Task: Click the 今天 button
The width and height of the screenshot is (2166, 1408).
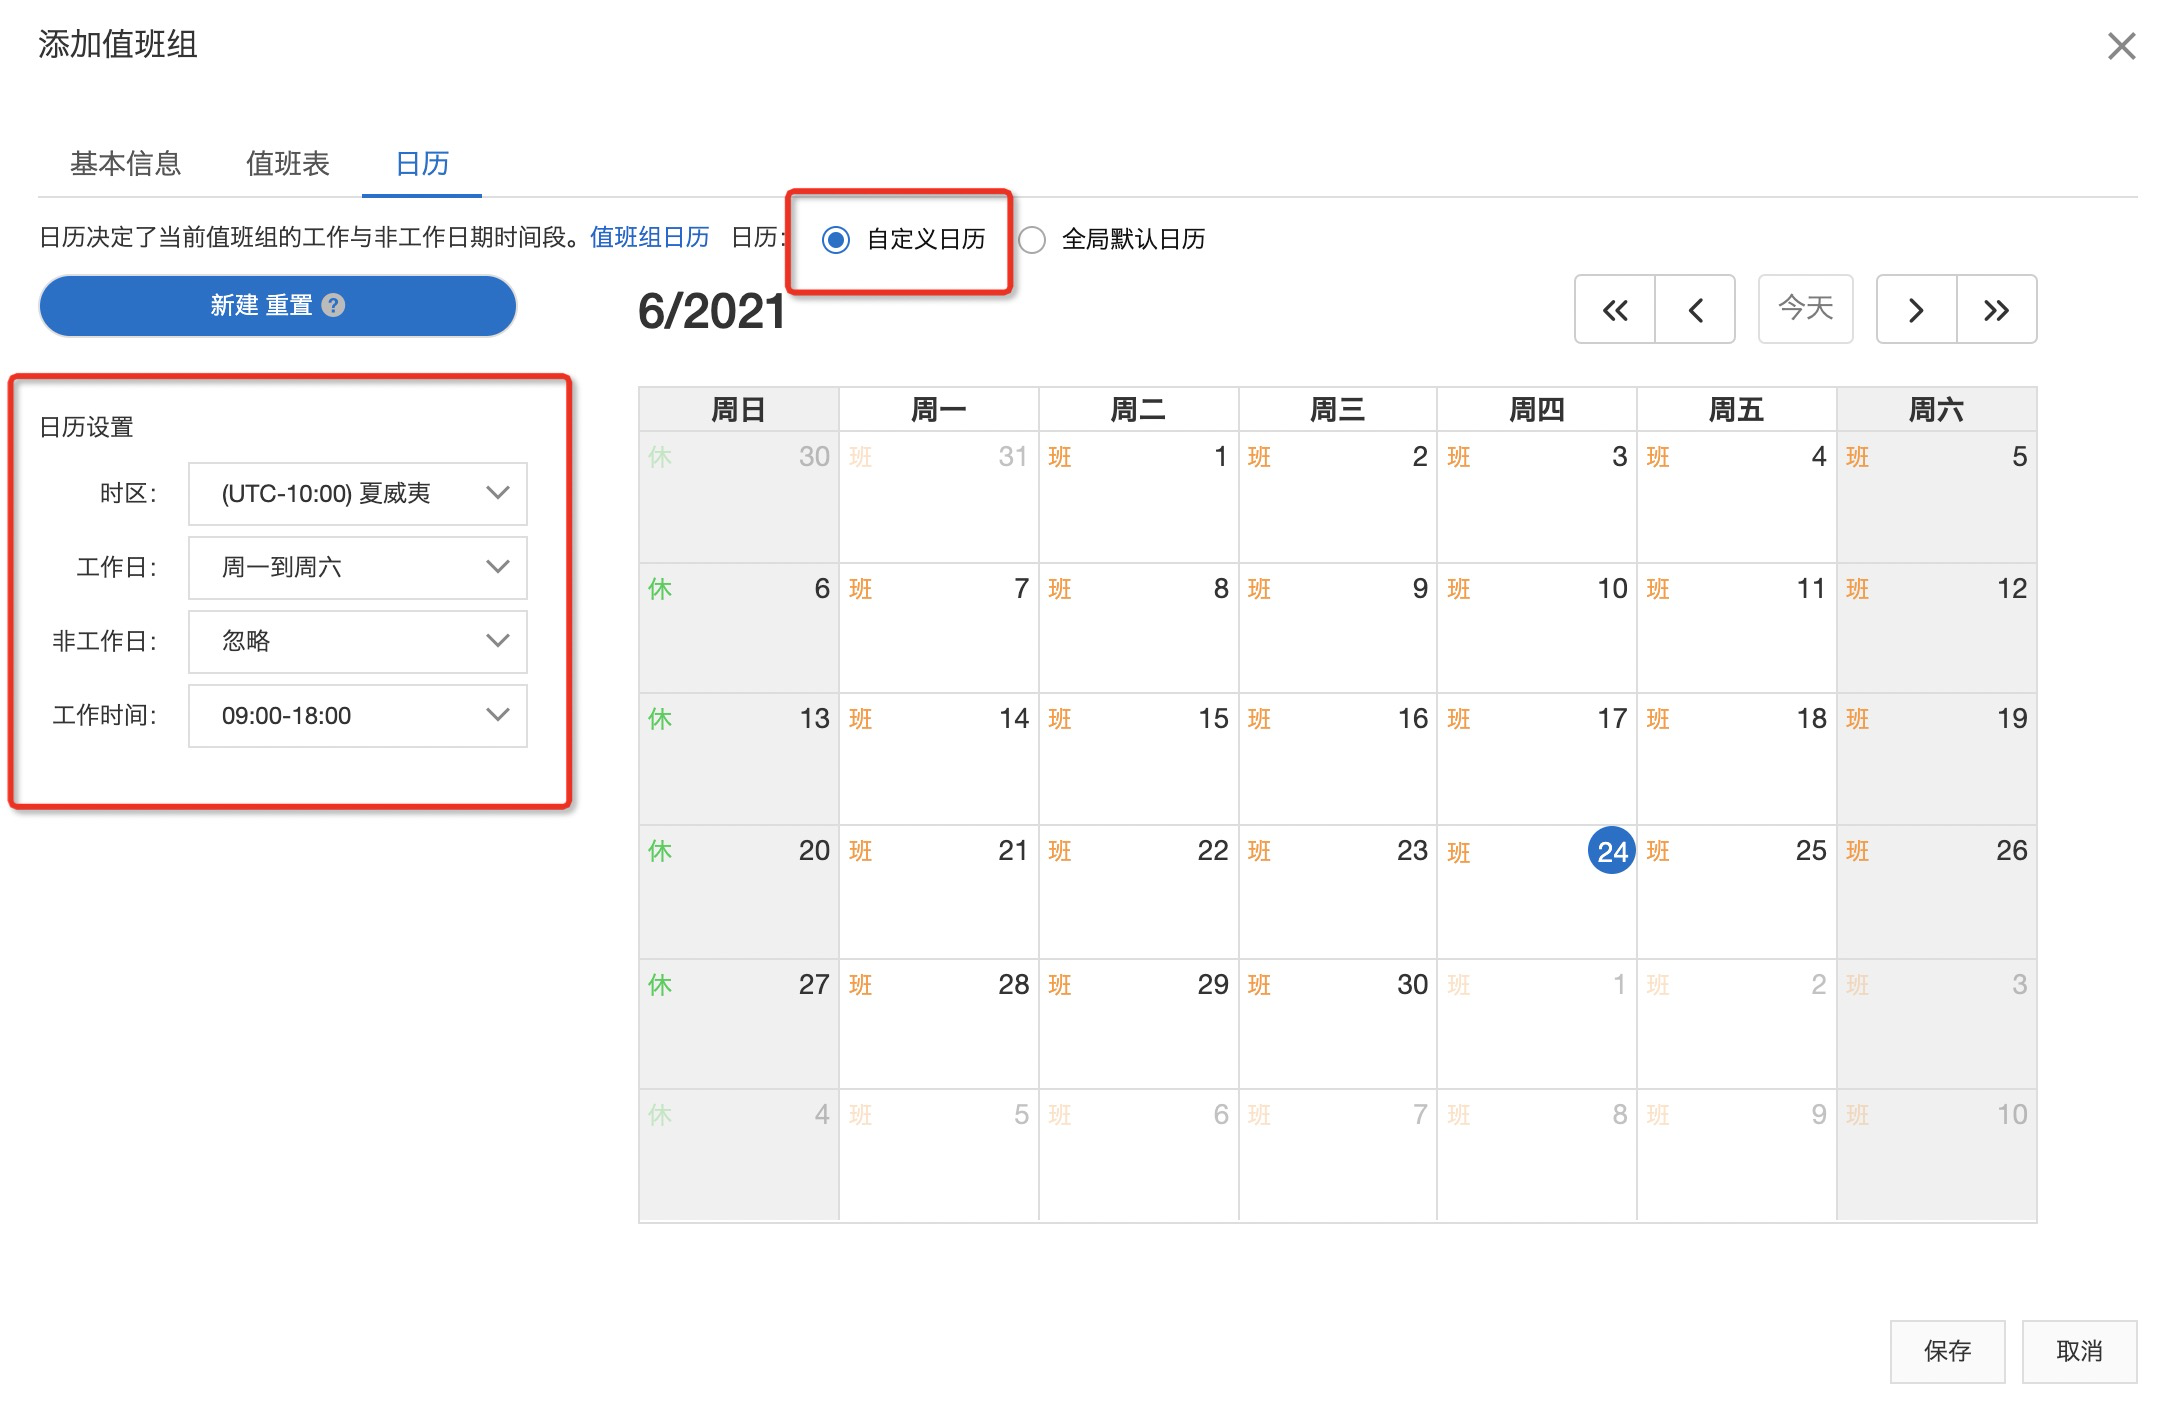Action: coord(1805,308)
